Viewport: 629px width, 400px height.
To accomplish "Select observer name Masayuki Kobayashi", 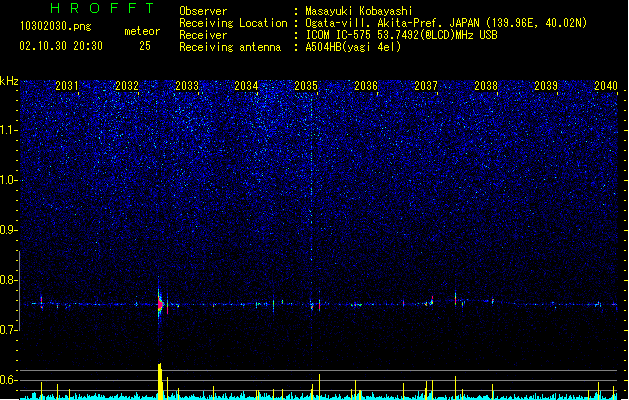I will 359,11.
